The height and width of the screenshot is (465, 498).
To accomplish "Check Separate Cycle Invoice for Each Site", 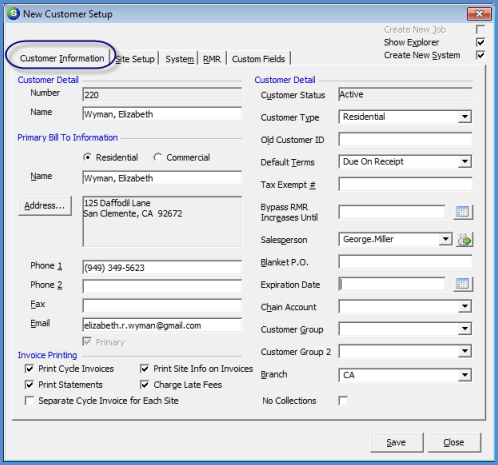I will click(29, 400).
